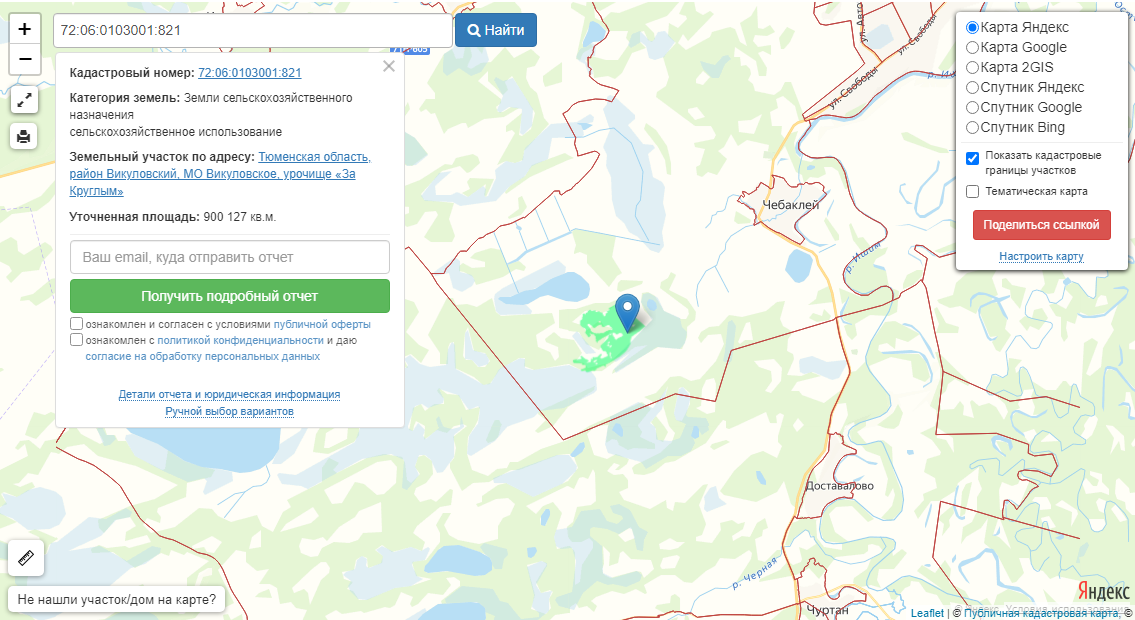Open cadastral number 72:06:0103001:821 link
1135x620 pixels.
250,72
